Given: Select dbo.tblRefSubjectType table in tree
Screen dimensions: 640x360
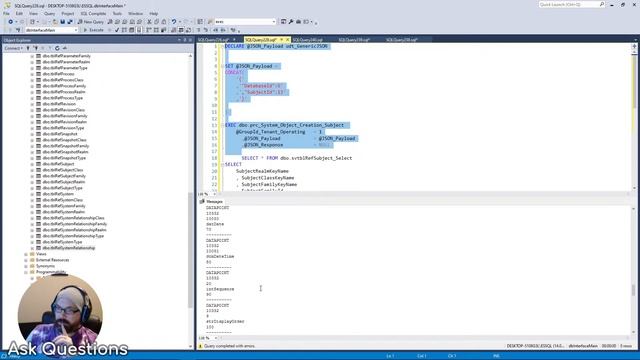Looking at the screenshot, I should pos(62,188).
